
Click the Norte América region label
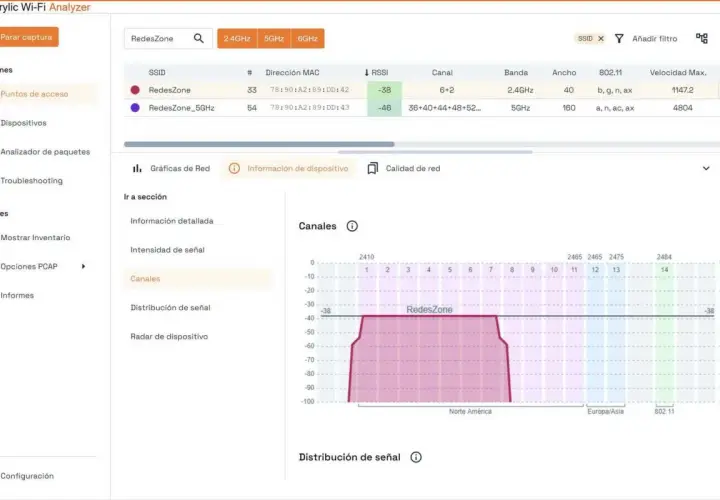(470, 411)
